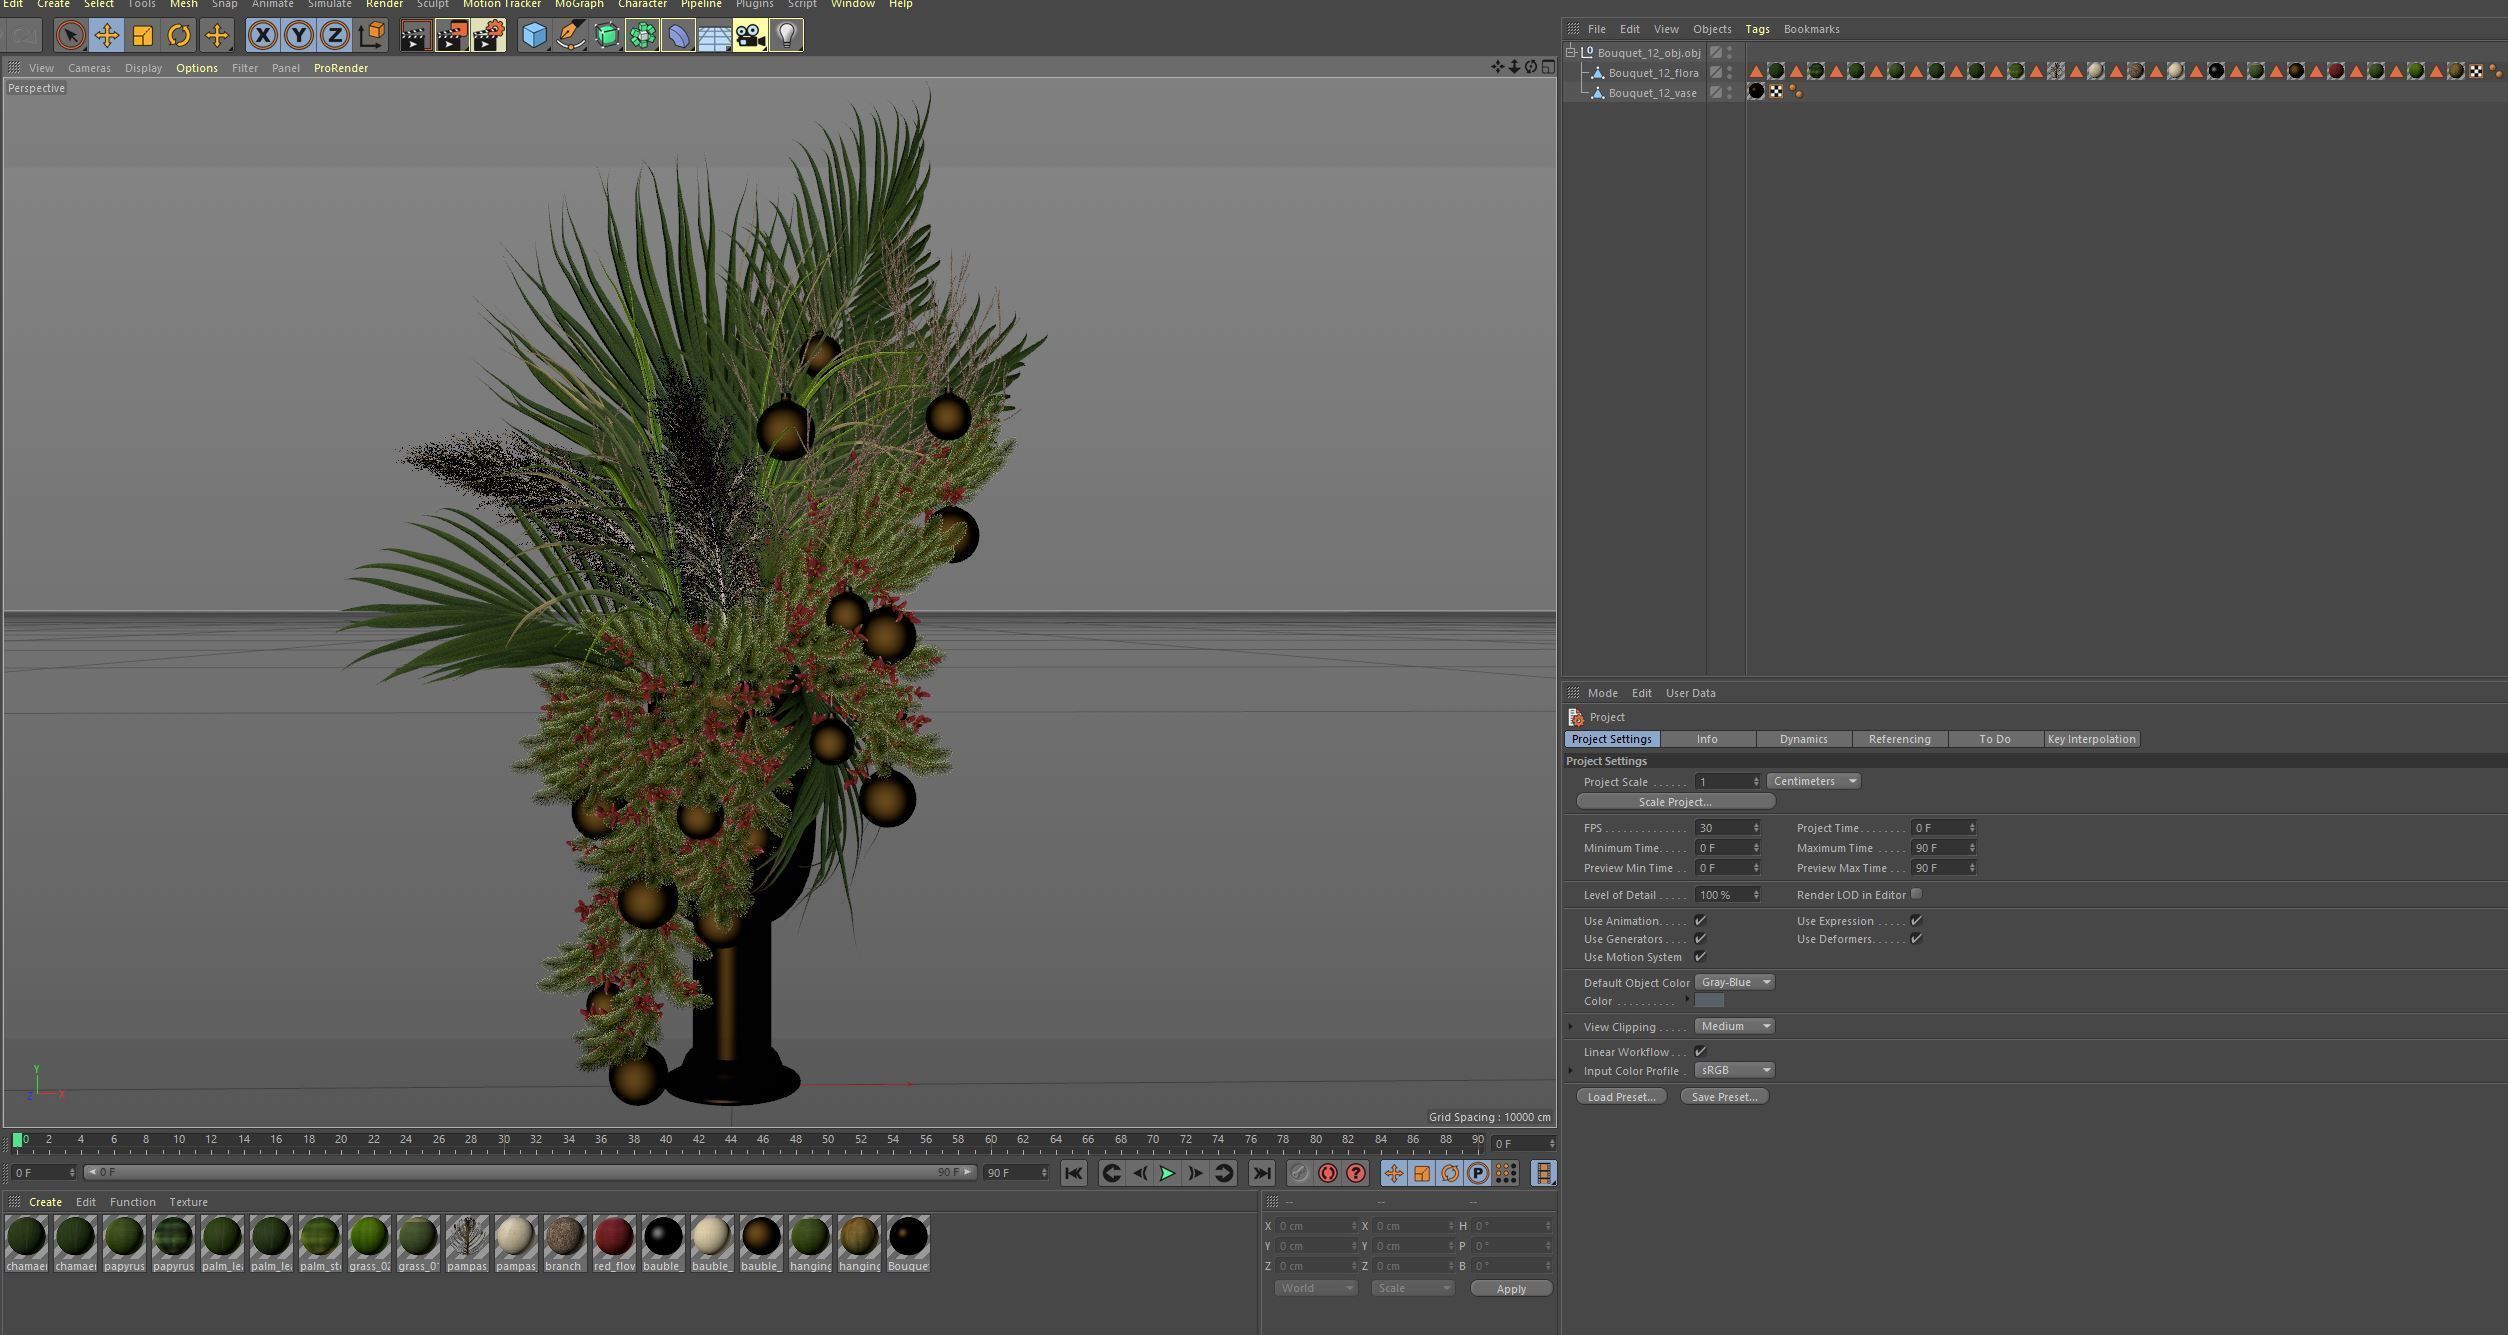The height and width of the screenshot is (1335, 2508).
Task: Switch to the Referencing tab
Action: pyautogui.click(x=1899, y=739)
